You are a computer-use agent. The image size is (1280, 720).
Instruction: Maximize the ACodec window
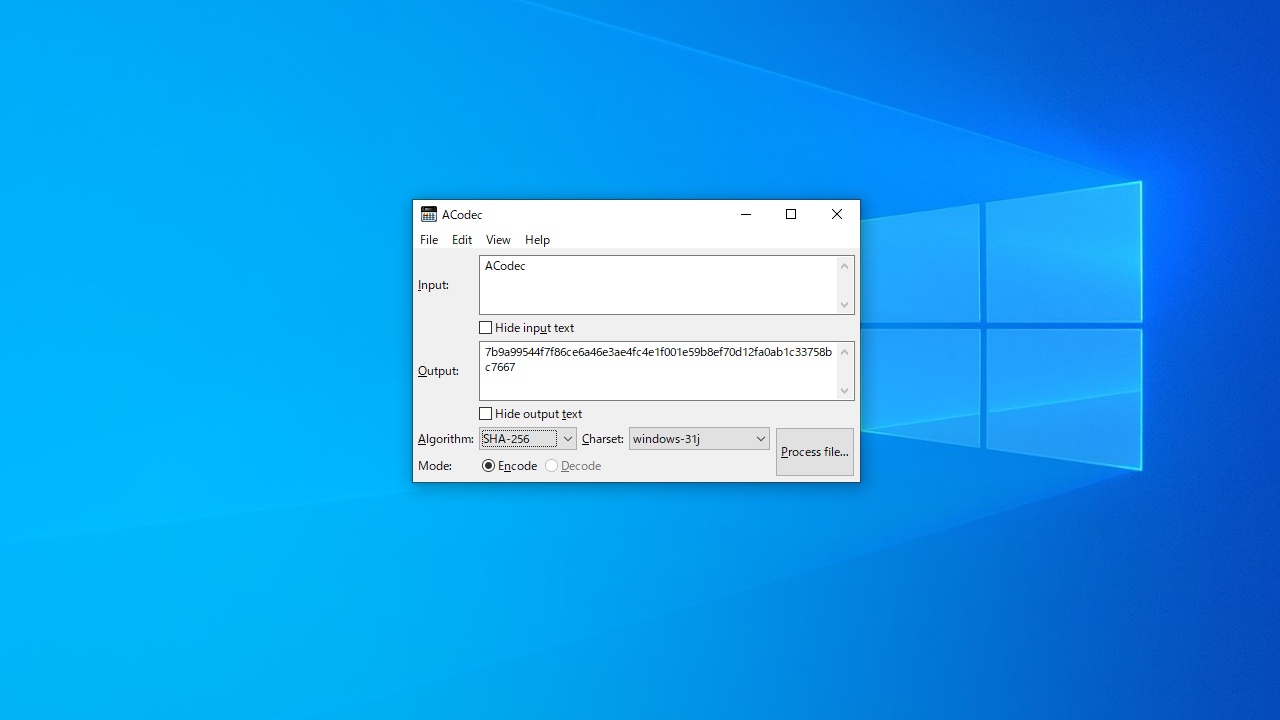[791, 214]
